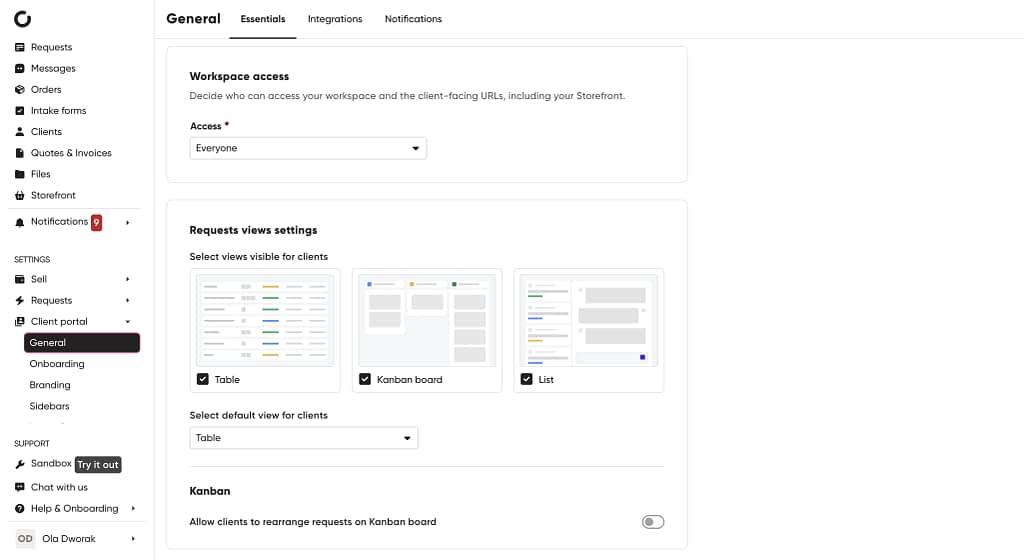Image resolution: width=1024 pixels, height=560 pixels.
Task: Click the Storefront basket icon
Action: [20, 195]
